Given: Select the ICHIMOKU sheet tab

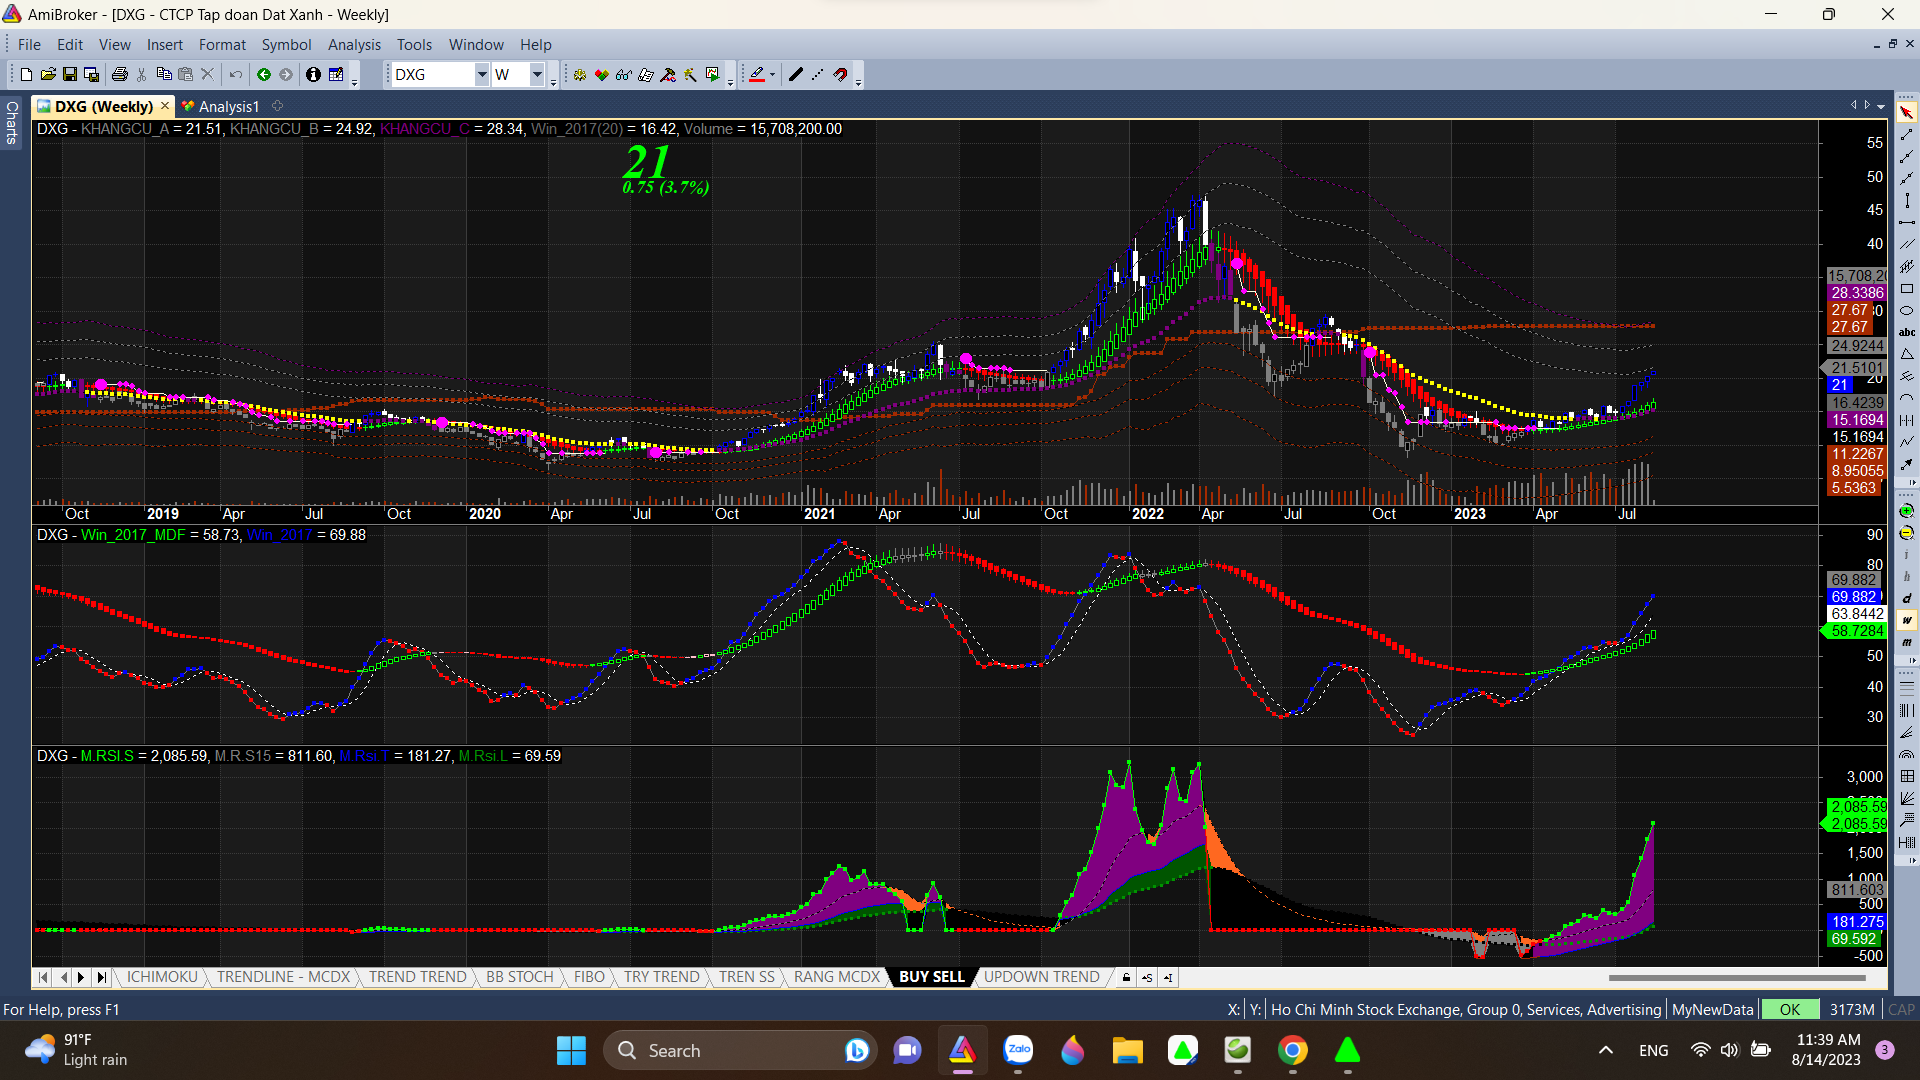Looking at the screenshot, I should (162, 977).
